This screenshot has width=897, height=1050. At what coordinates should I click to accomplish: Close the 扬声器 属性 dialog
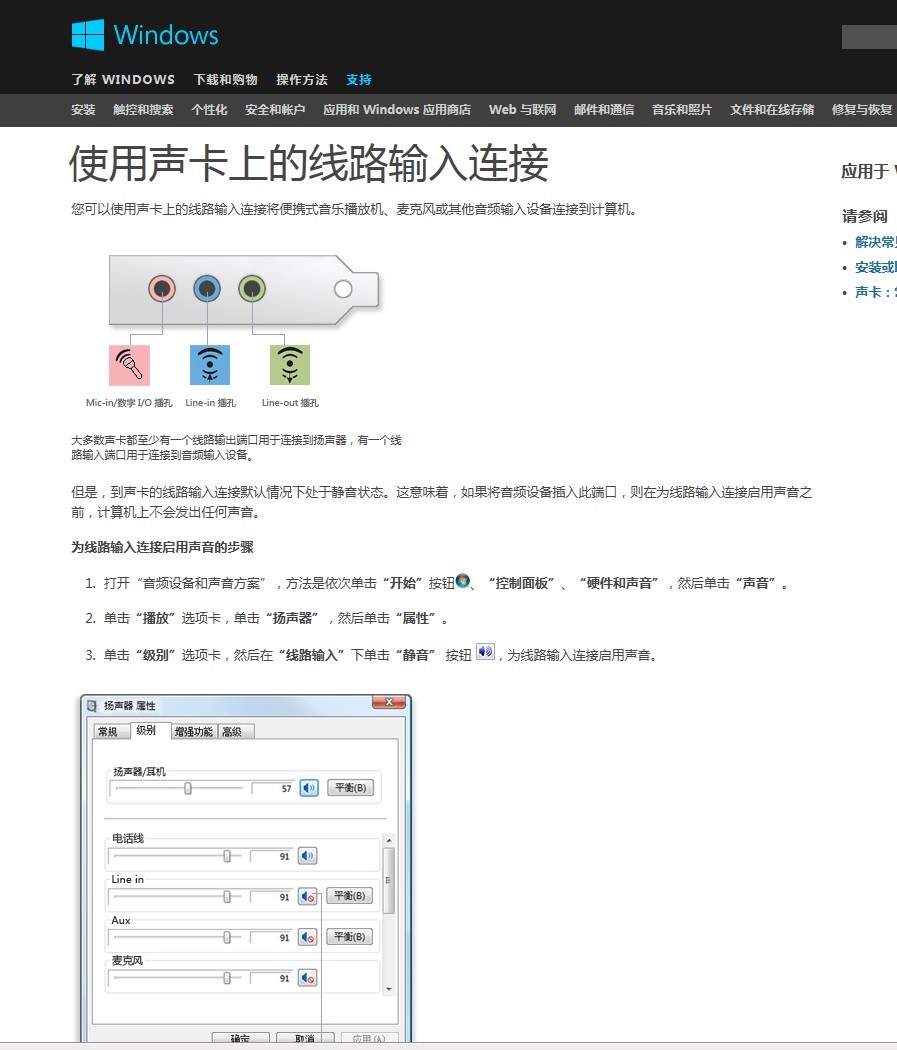tap(389, 702)
